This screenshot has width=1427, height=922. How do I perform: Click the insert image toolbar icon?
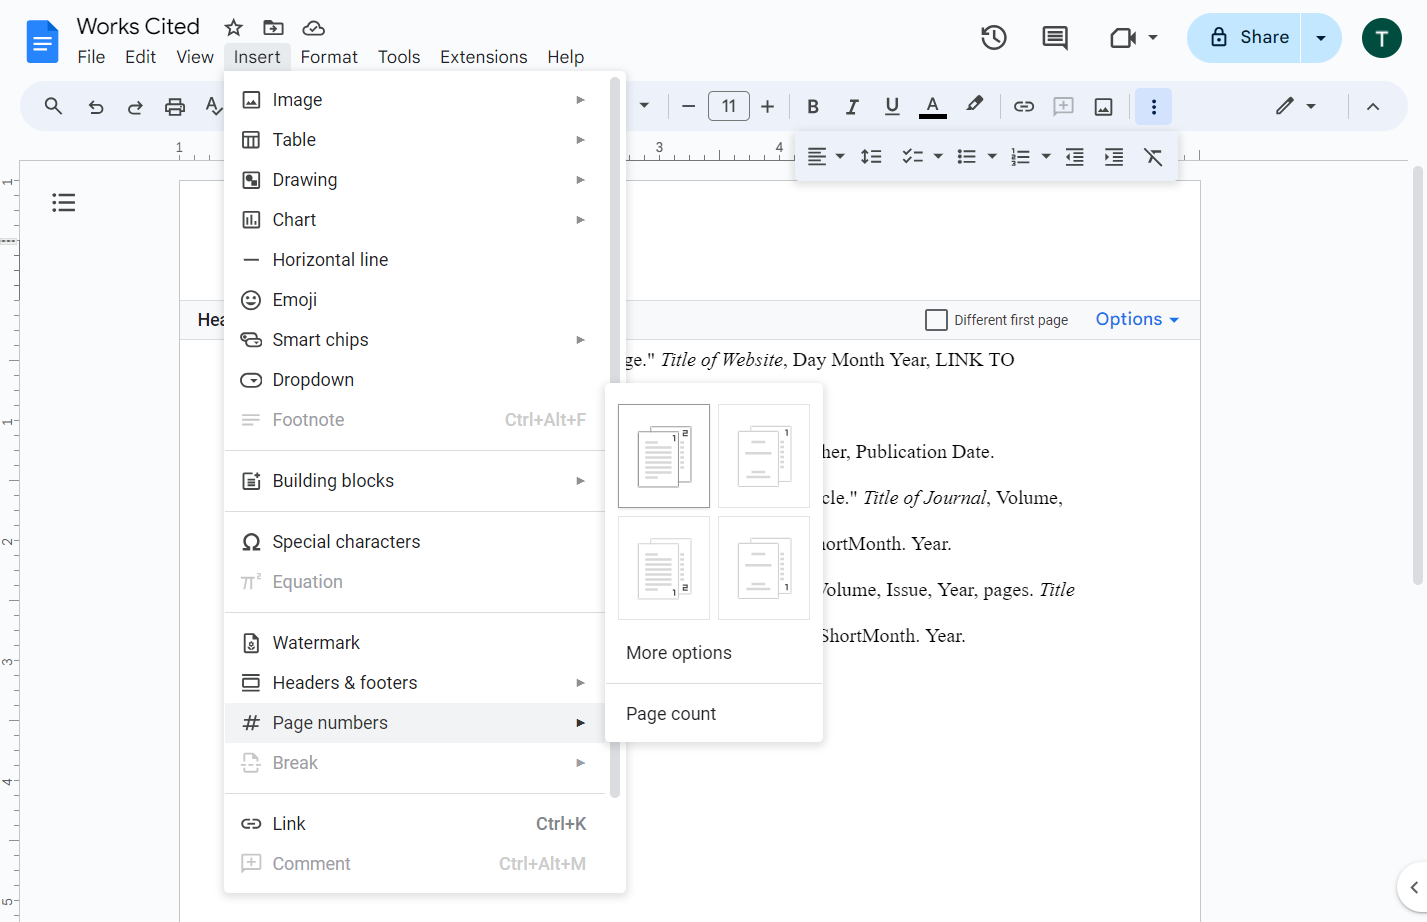coord(1104,106)
